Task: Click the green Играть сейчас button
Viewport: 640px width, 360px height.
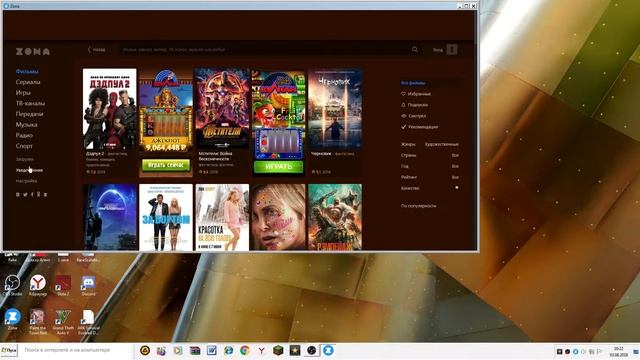Action: (x=166, y=165)
